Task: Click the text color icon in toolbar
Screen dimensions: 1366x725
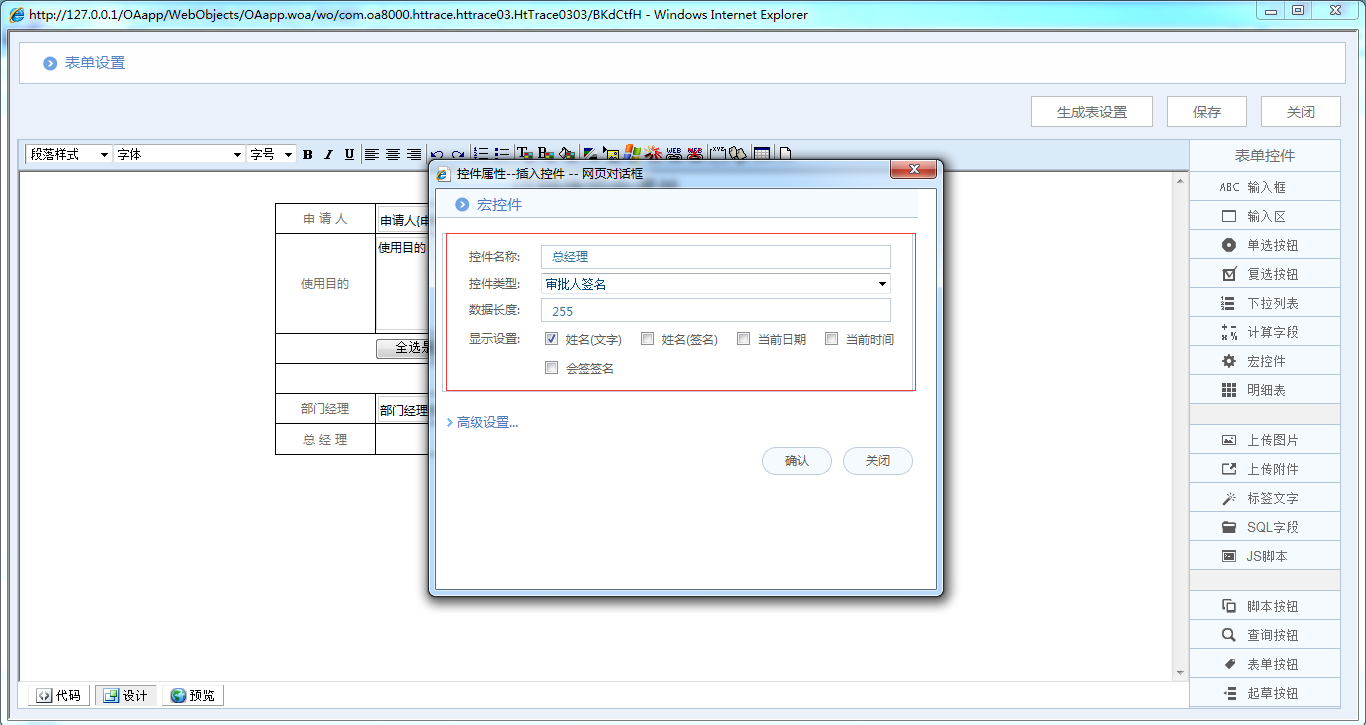Action: [x=523, y=154]
